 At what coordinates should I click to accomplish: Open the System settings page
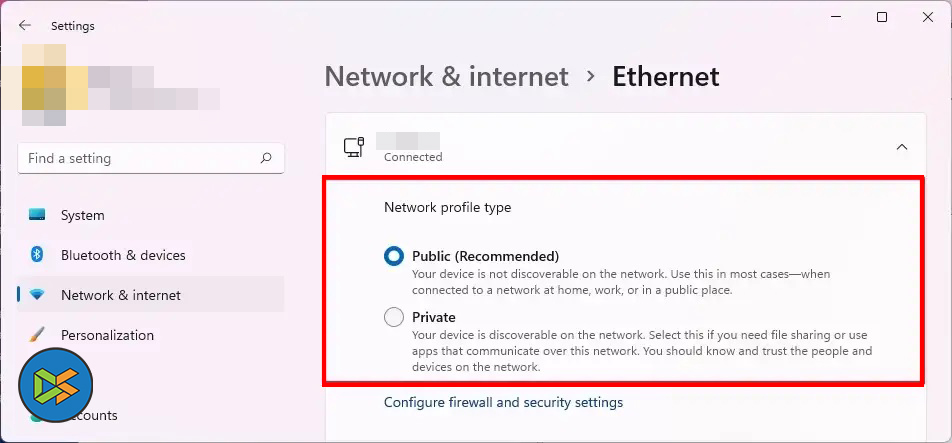click(x=82, y=215)
